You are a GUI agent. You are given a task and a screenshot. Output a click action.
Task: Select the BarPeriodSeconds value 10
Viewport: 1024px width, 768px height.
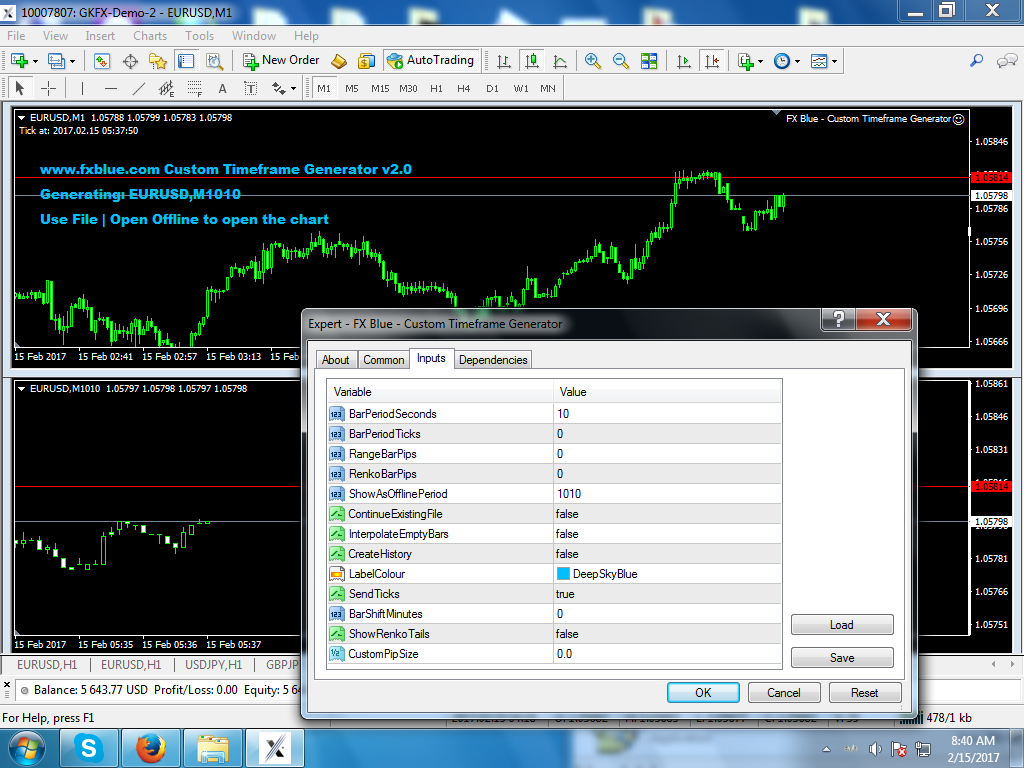pyautogui.click(x=667, y=413)
